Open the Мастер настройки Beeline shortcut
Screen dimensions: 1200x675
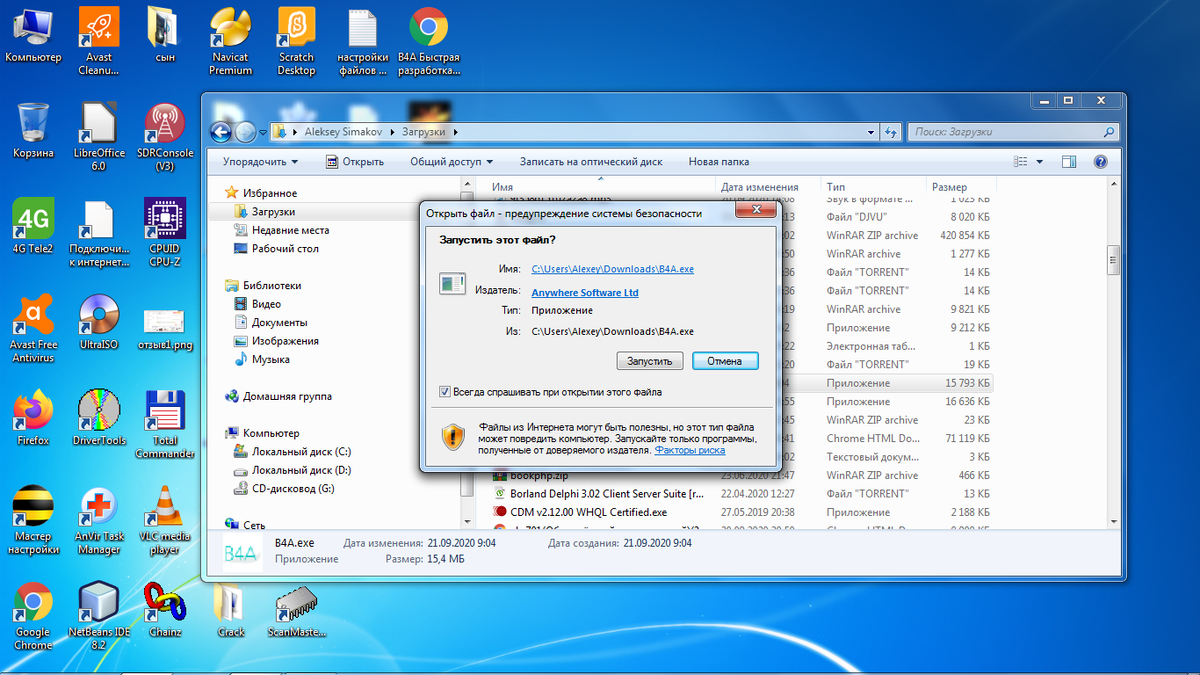click(x=33, y=520)
